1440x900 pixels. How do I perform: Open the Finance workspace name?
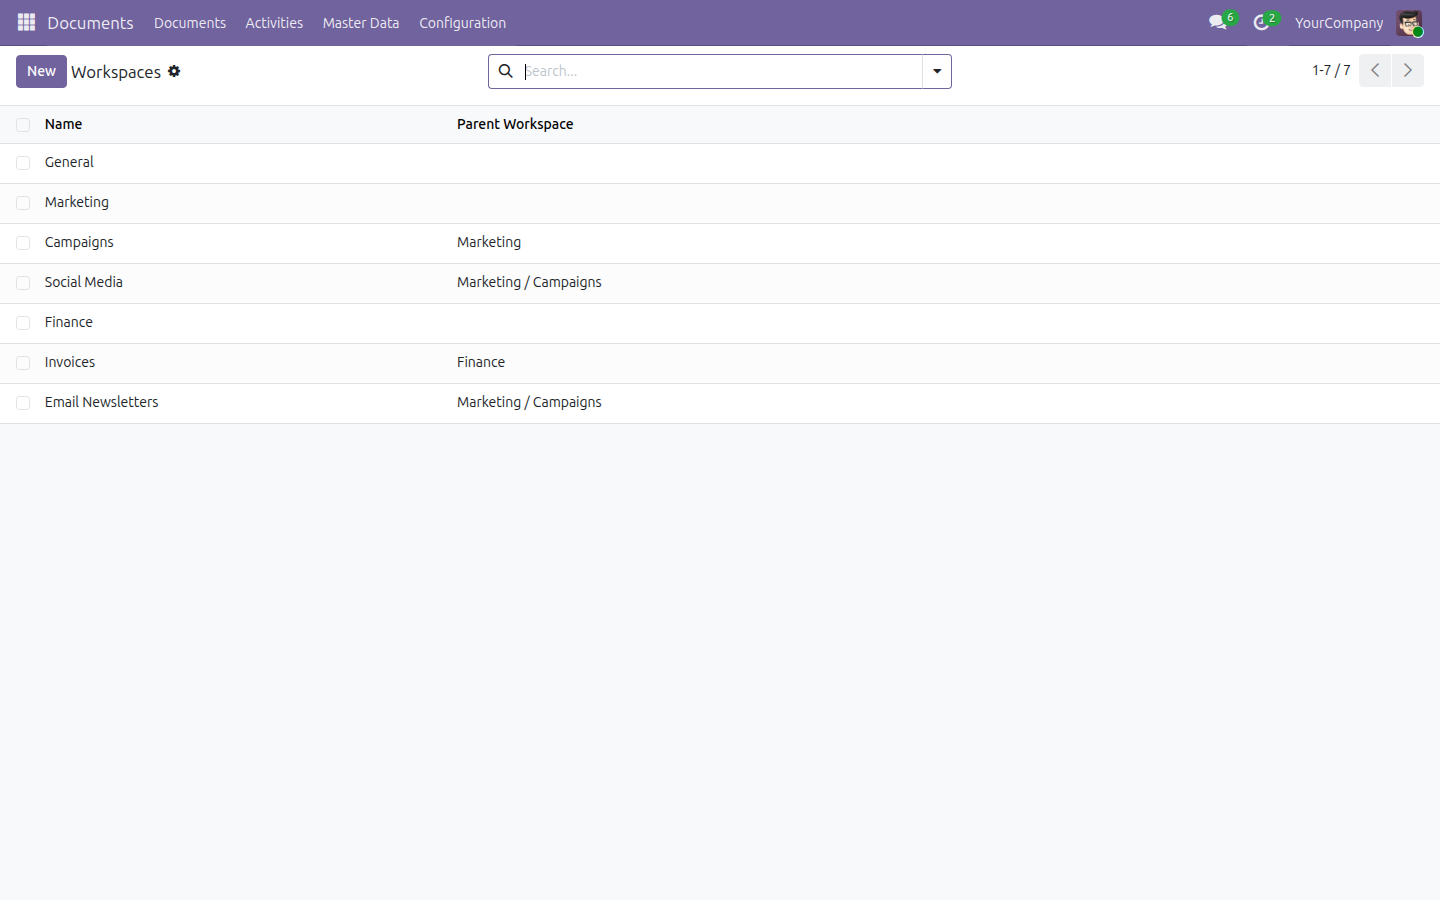69,322
